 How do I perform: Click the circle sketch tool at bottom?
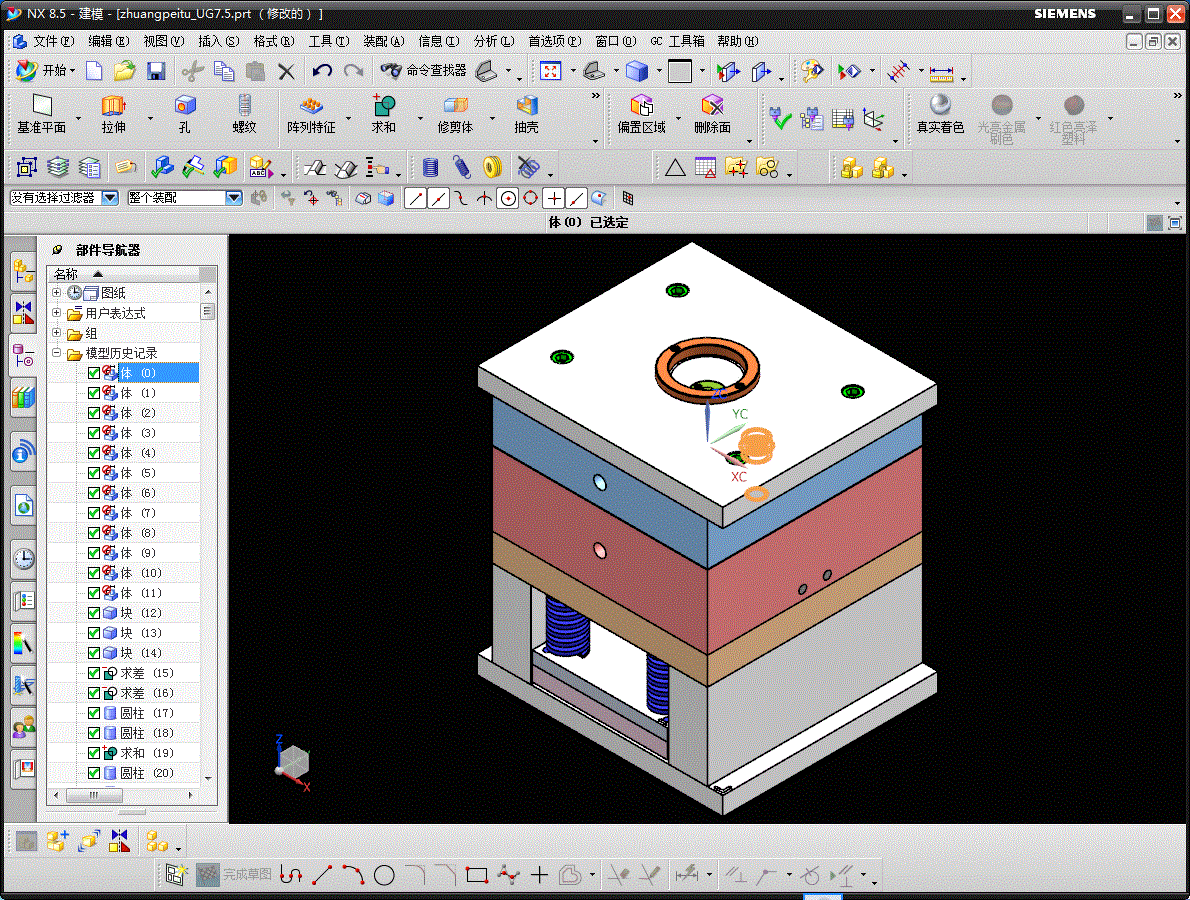coord(384,876)
